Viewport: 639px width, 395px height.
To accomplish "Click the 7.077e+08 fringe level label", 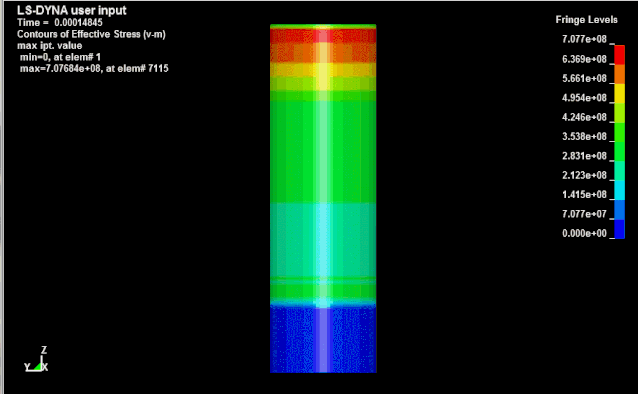I will 584,39.
